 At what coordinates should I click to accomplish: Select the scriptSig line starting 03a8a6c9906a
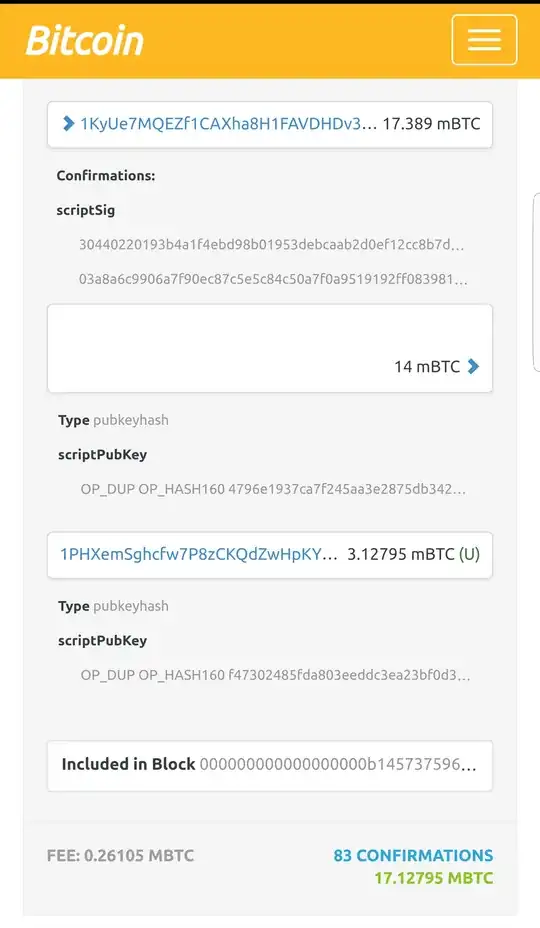[274, 279]
